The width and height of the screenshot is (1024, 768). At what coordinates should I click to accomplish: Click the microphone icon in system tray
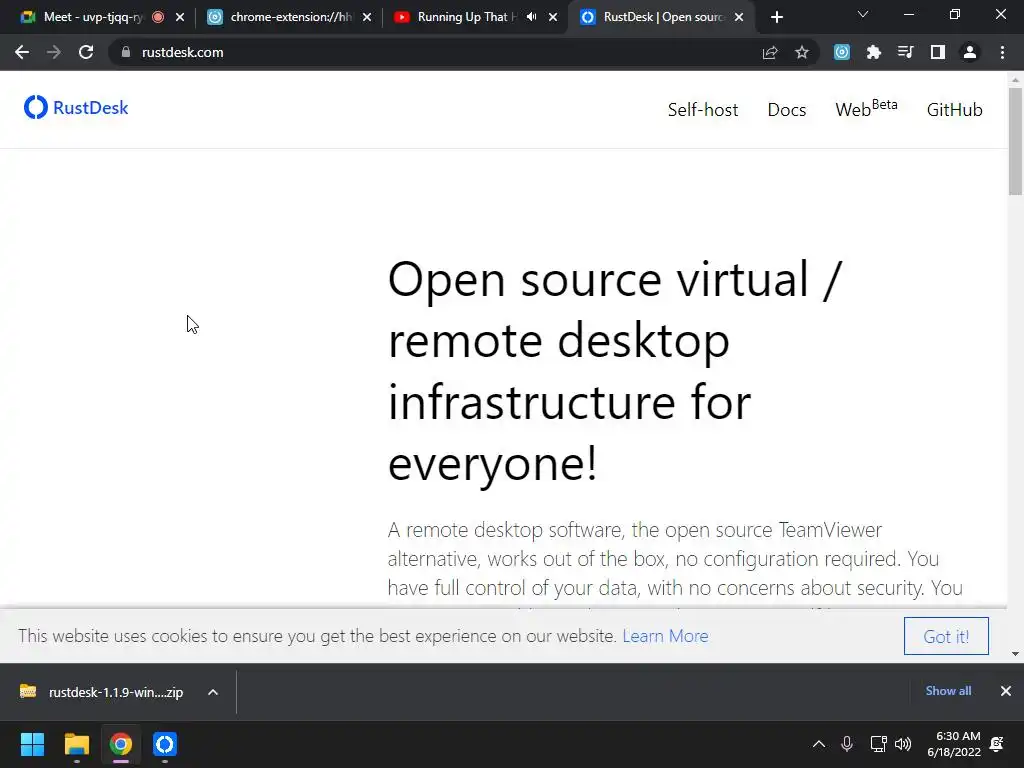(847, 744)
